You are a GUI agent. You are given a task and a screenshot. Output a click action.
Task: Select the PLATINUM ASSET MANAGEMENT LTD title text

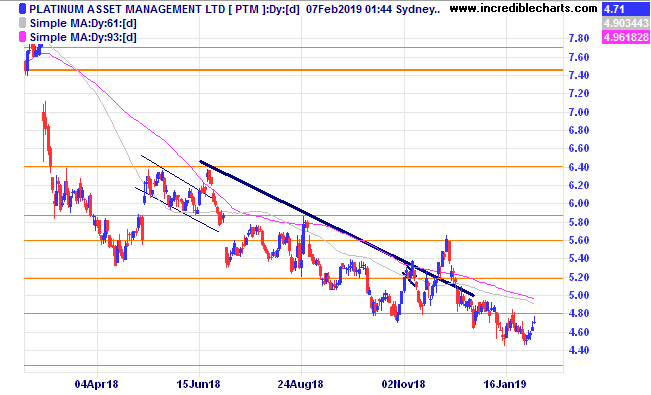pyautogui.click(x=127, y=9)
